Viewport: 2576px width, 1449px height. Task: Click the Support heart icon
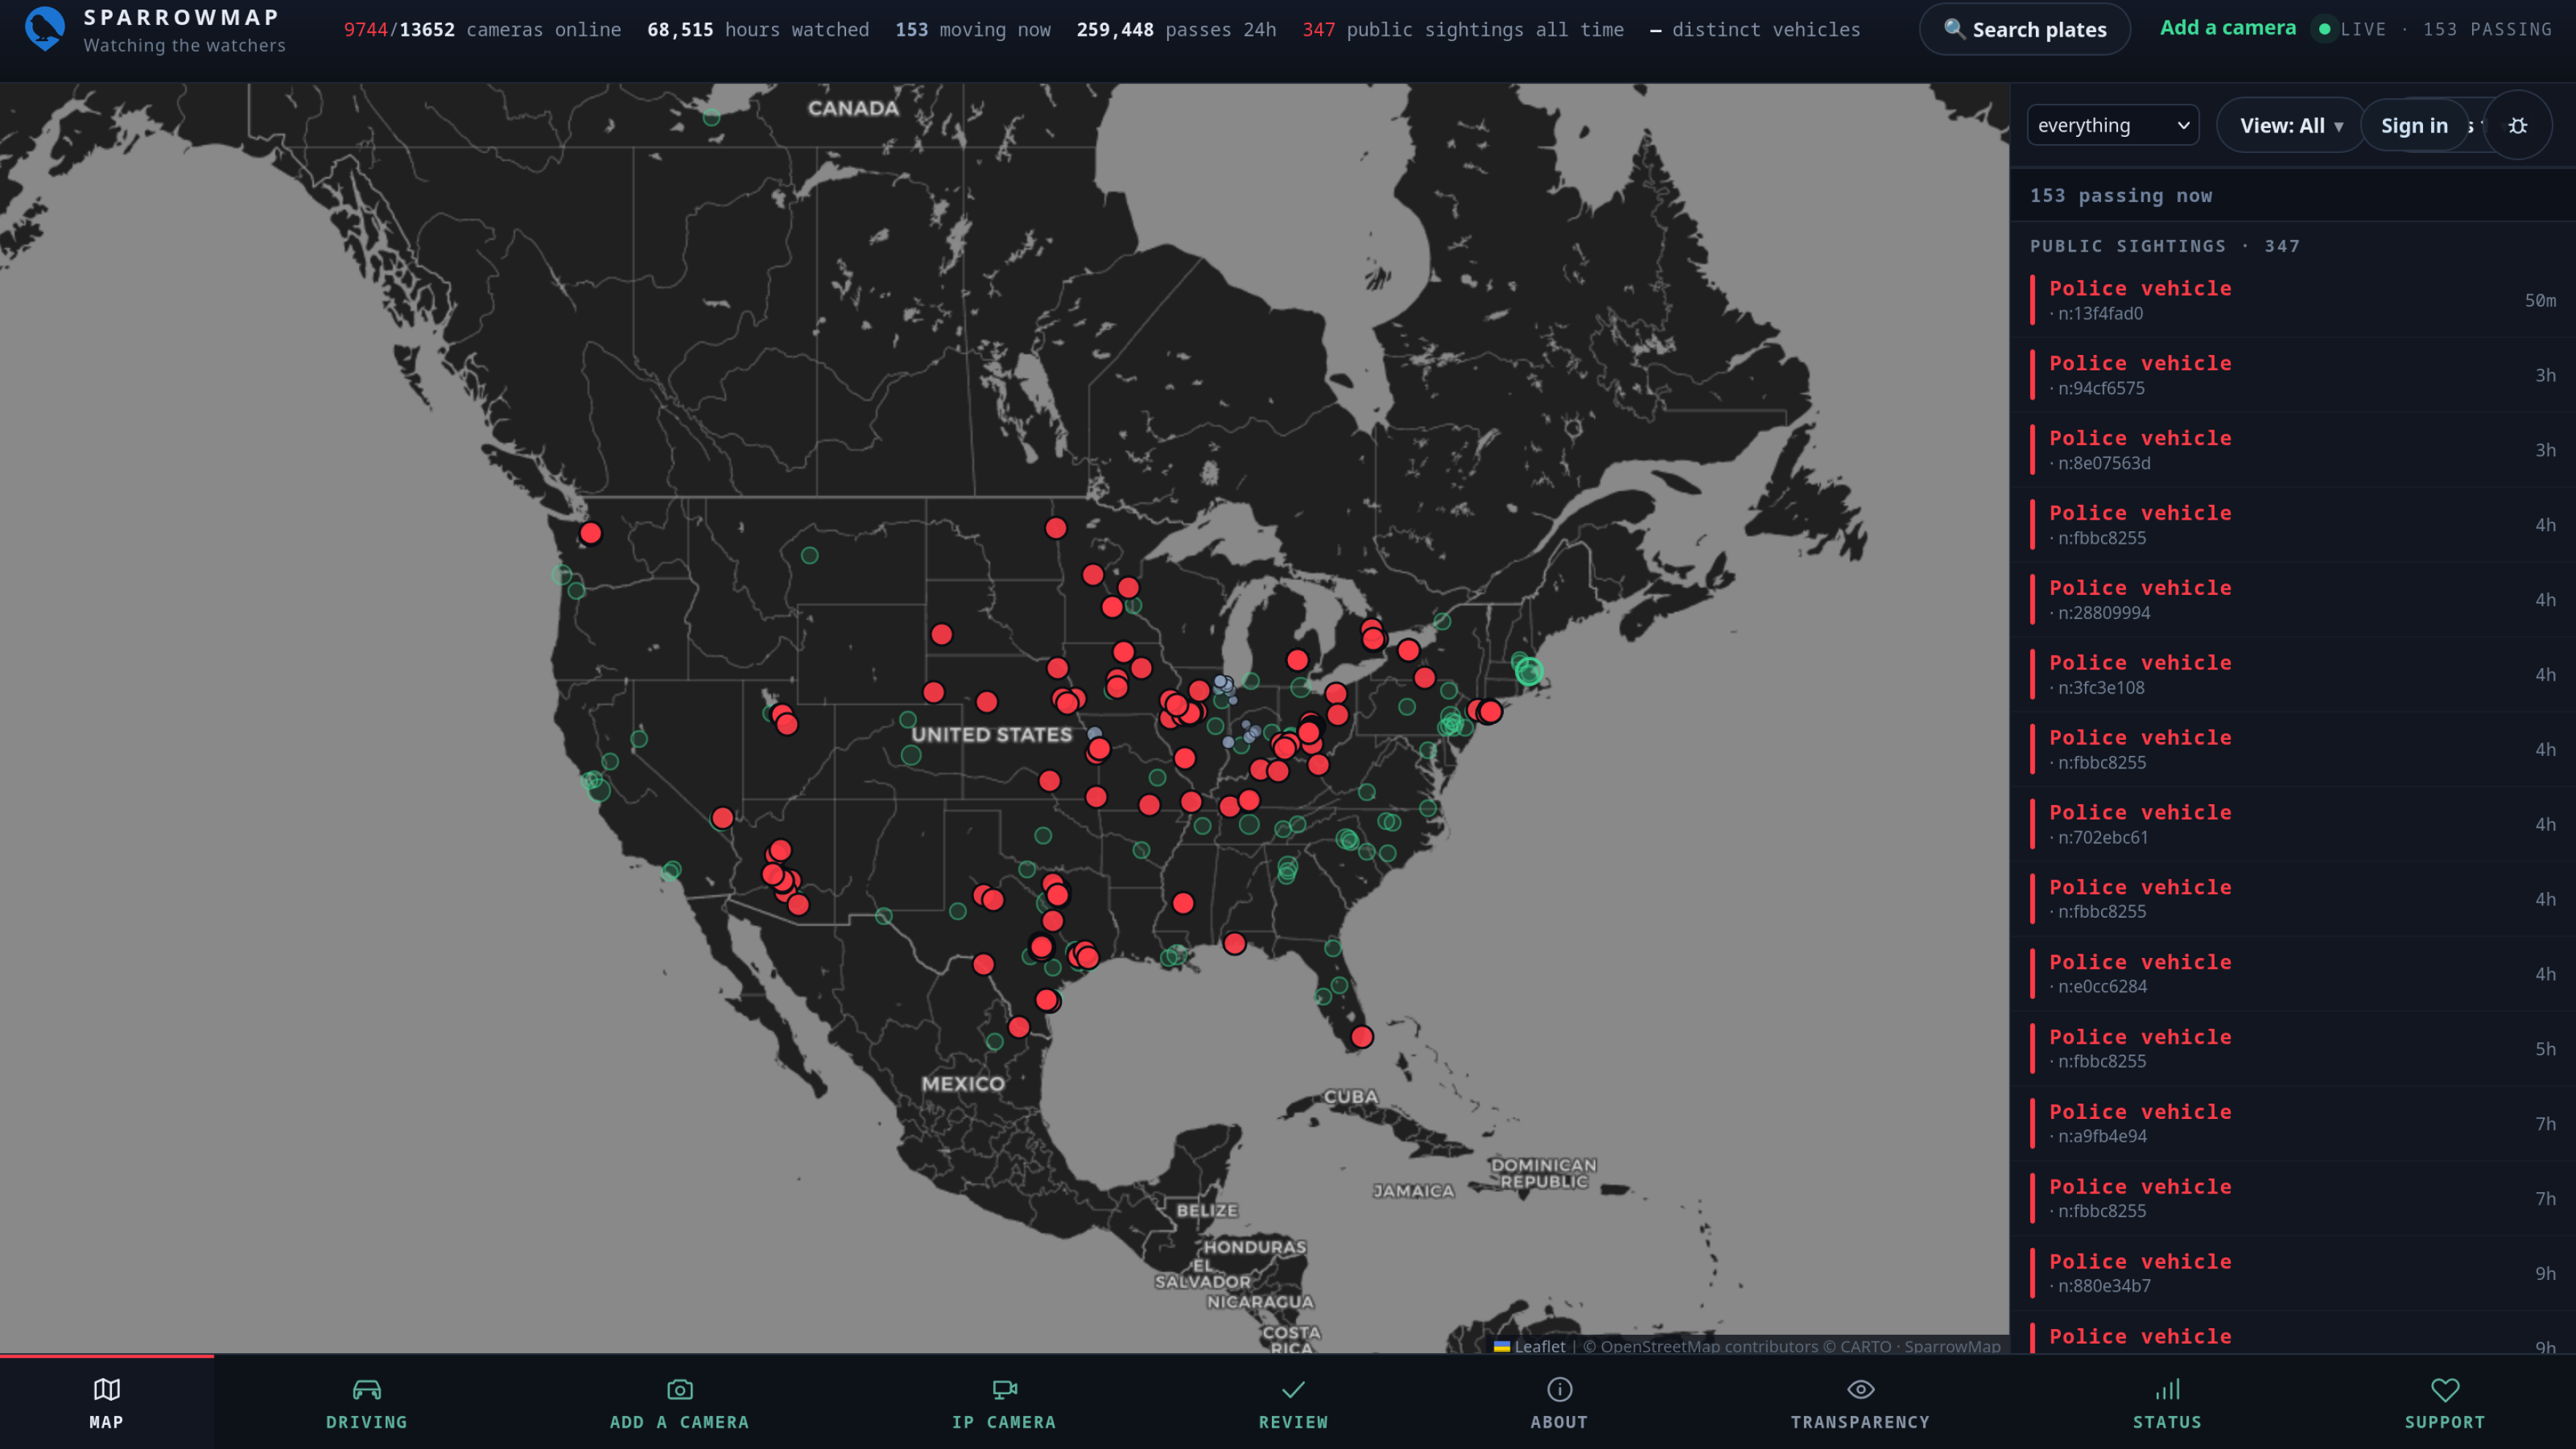tap(2445, 1389)
